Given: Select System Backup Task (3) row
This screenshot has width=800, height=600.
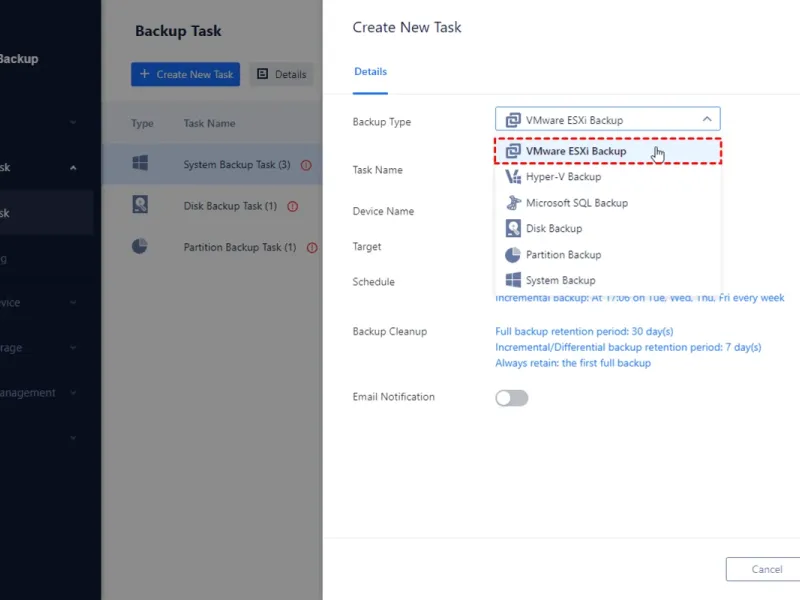Looking at the screenshot, I should pyautogui.click(x=212, y=164).
